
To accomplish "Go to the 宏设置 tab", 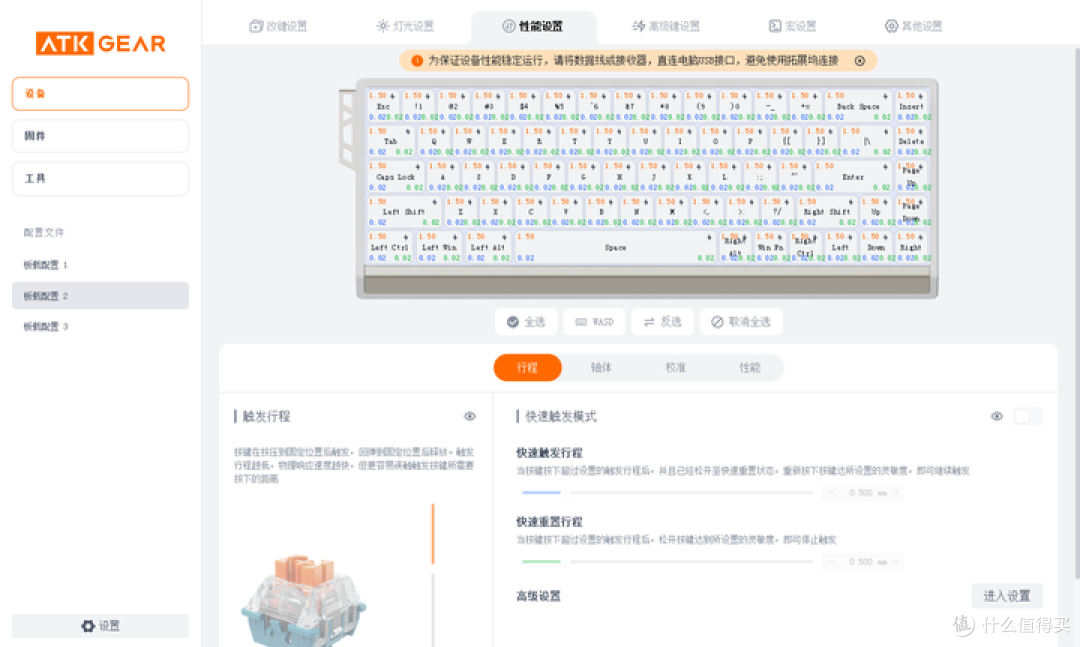I will pos(793,26).
